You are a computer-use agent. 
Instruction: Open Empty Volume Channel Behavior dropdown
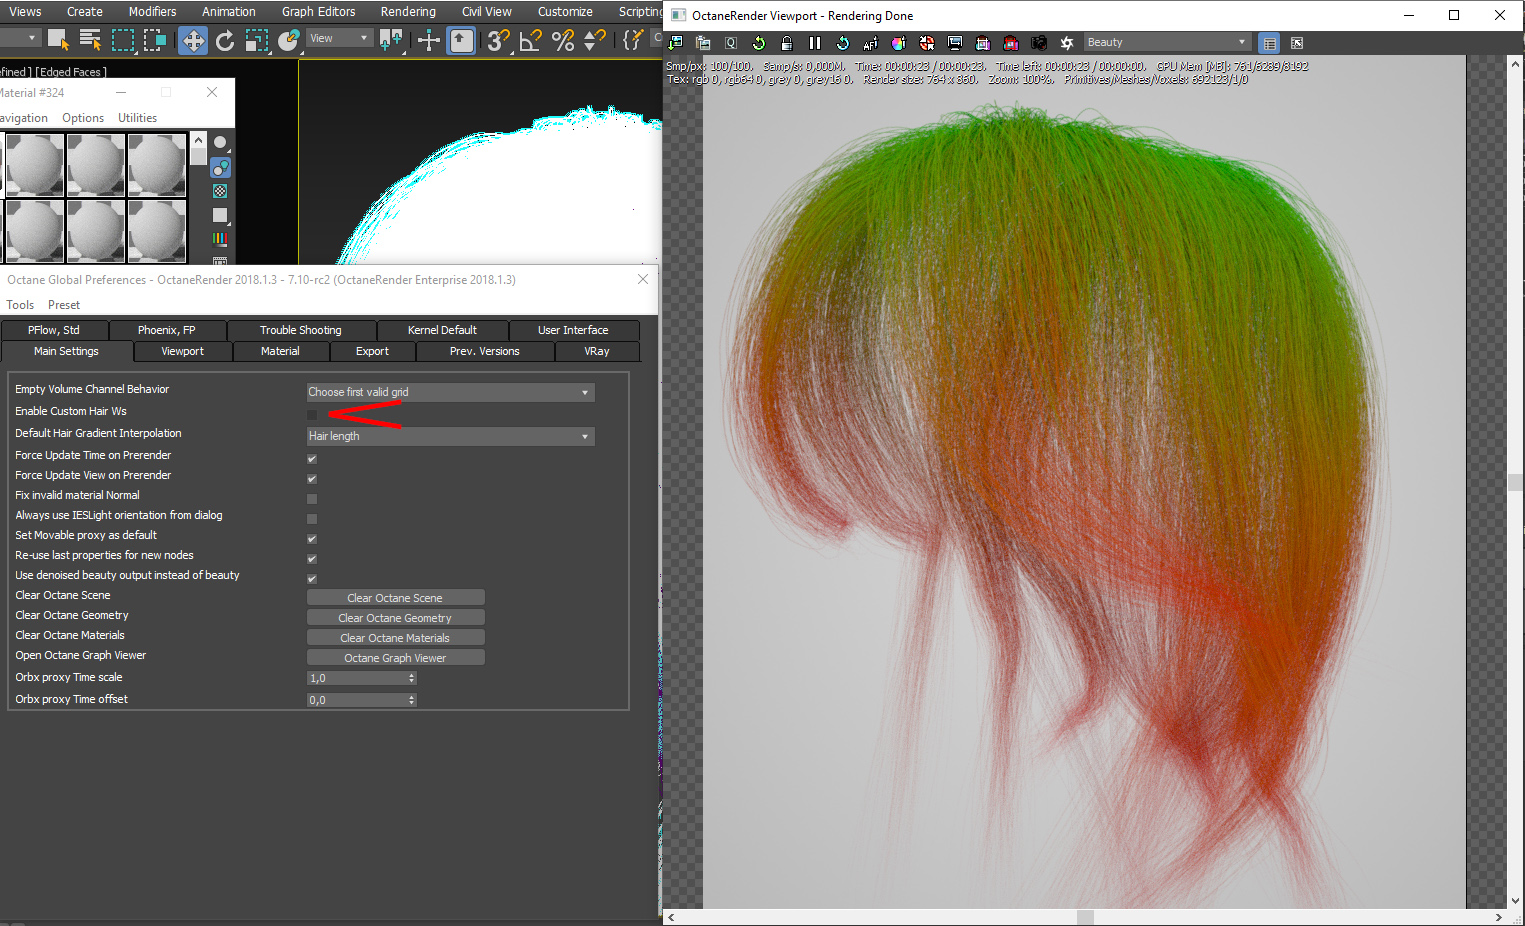pos(450,392)
